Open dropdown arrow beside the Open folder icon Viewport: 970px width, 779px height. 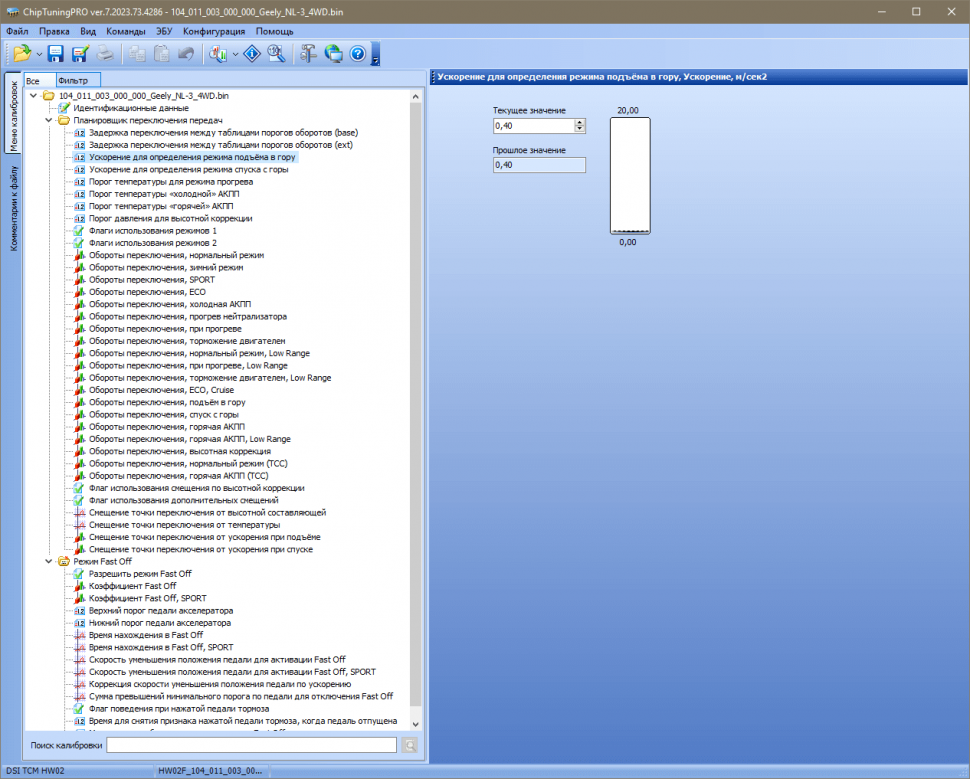(x=39, y=54)
